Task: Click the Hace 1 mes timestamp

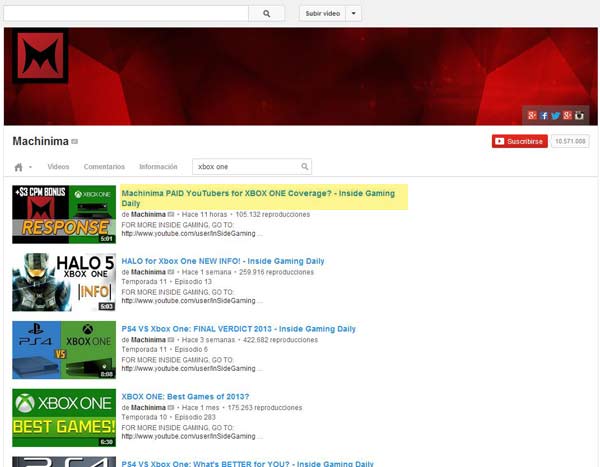Action: pyautogui.click(x=201, y=408)
